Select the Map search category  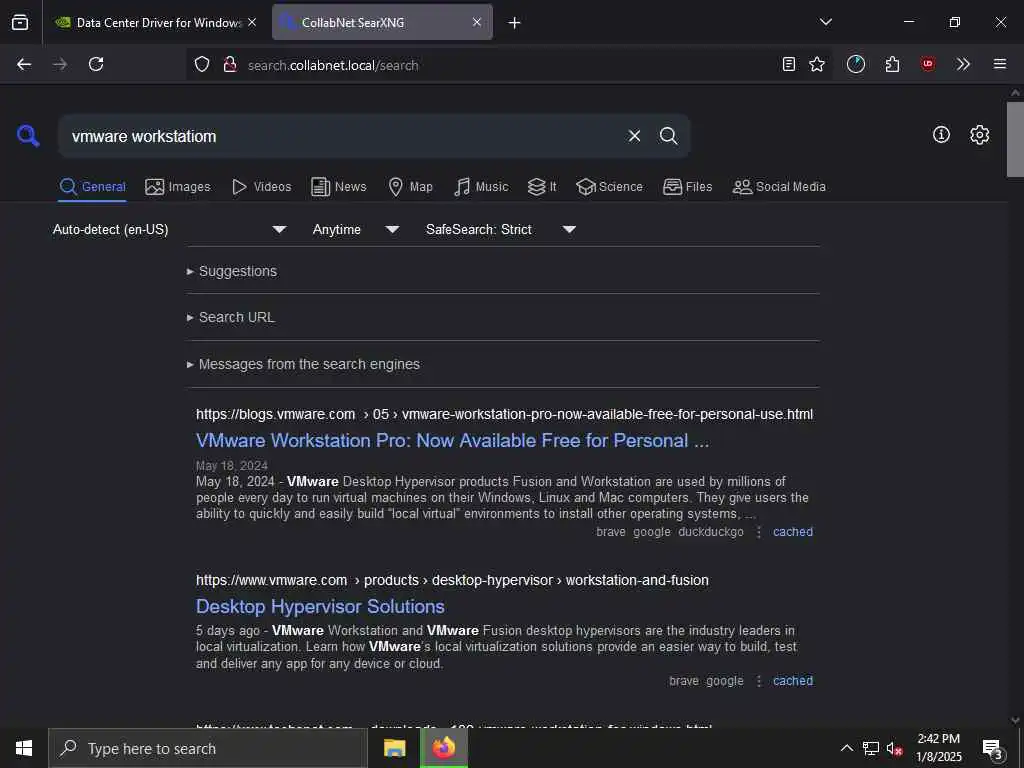410,187
